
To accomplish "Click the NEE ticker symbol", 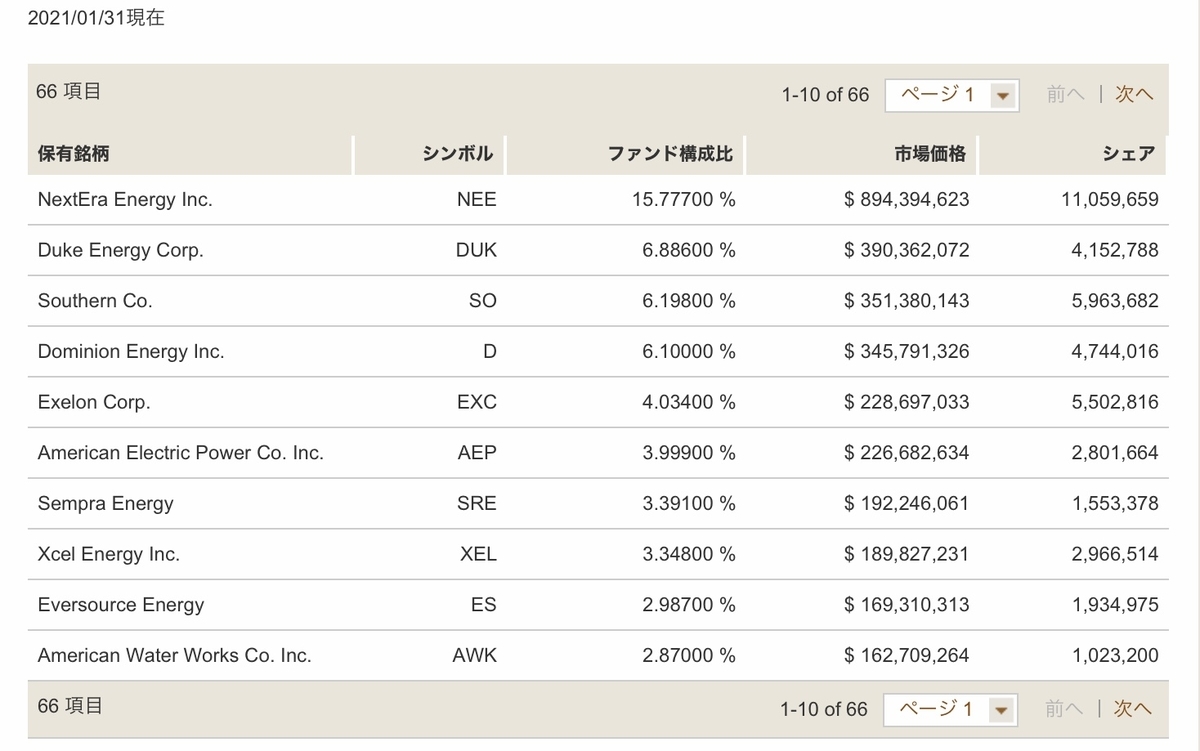I will point(476,199).
